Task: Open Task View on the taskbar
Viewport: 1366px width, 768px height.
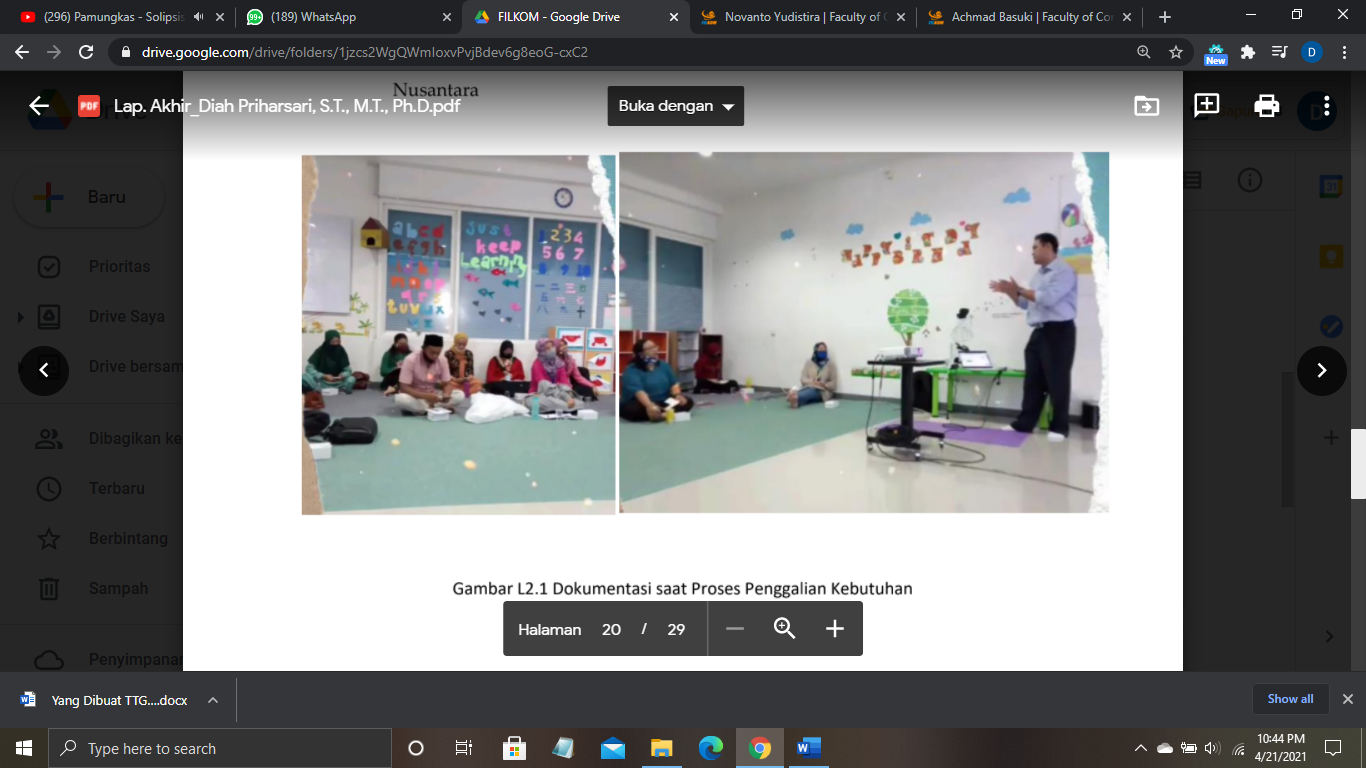Action: tap(464, 748)
